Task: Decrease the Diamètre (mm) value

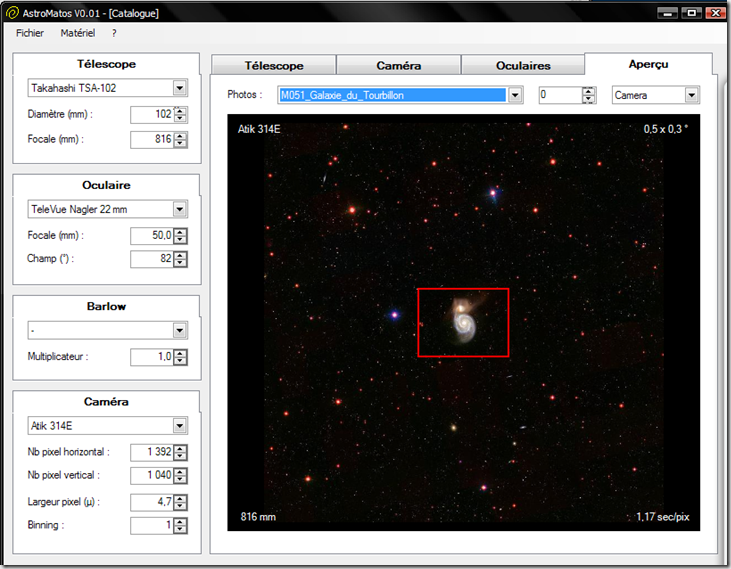Action: point(180,118)
